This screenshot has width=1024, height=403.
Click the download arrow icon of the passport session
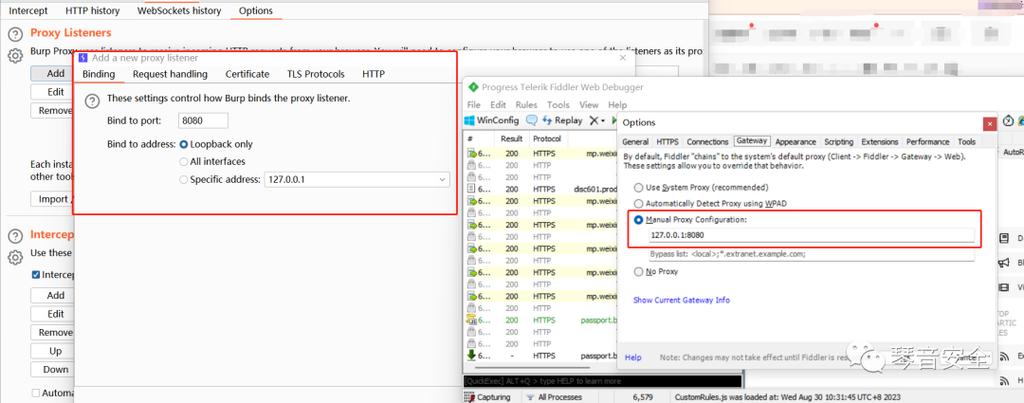(x=471, y=355)
